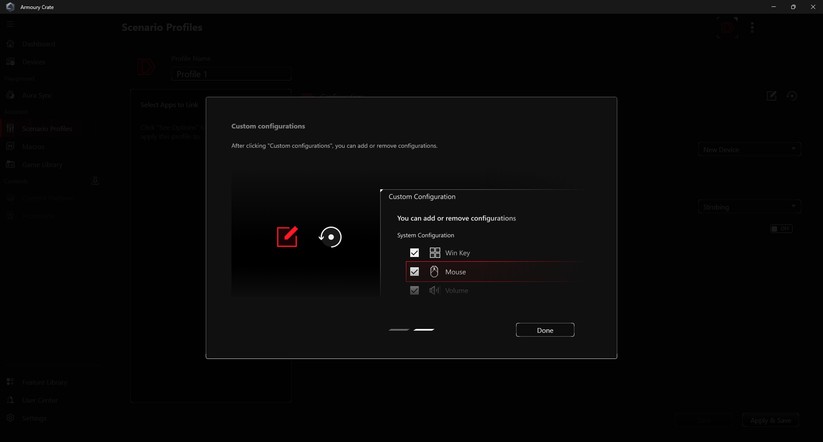Open User Center in the sidebar
823x442 pixels.
coord(39,400)
